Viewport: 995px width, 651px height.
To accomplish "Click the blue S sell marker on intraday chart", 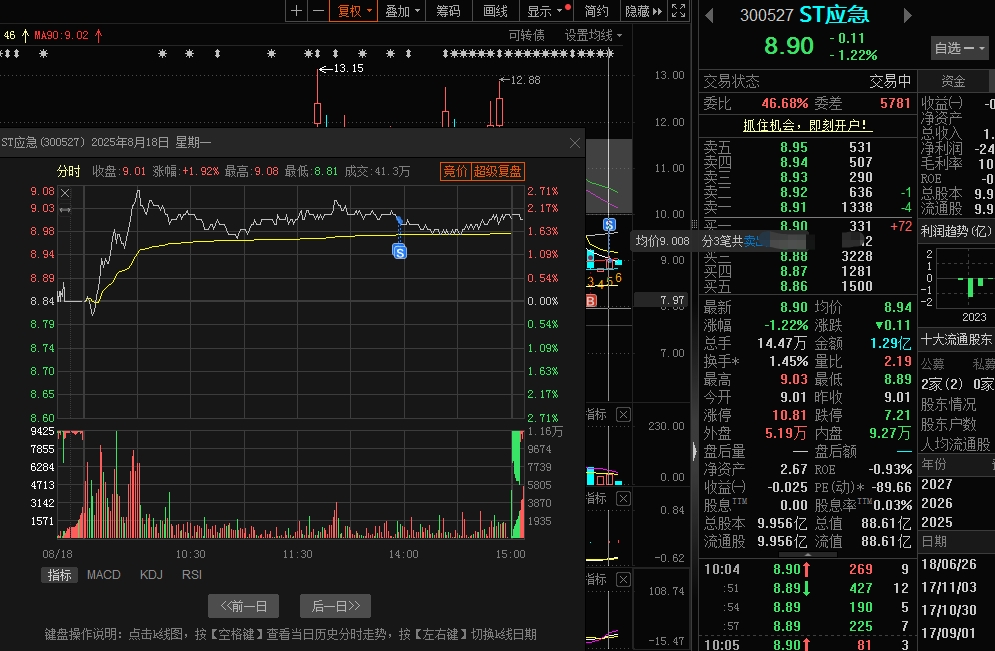I will click(x=399, y=253).
